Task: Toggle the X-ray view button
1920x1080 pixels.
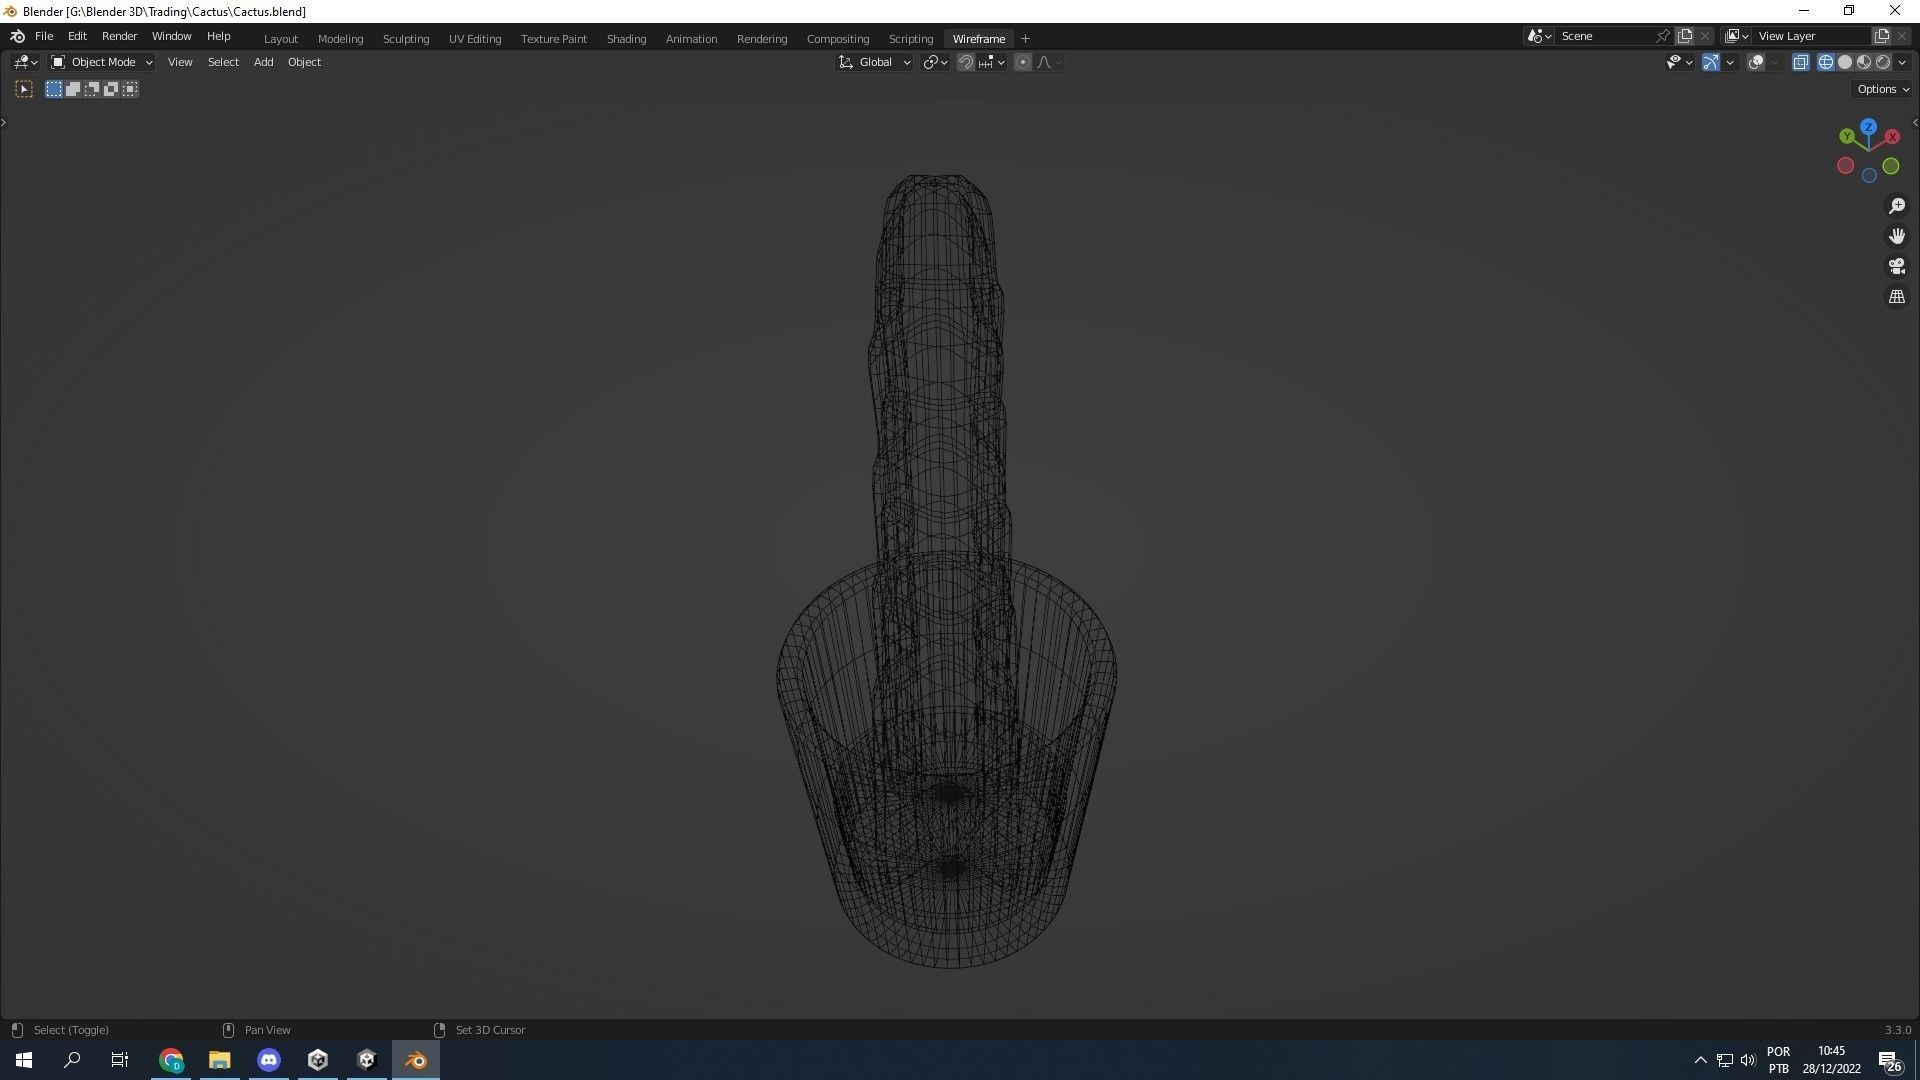Action: pos(1801,62)
